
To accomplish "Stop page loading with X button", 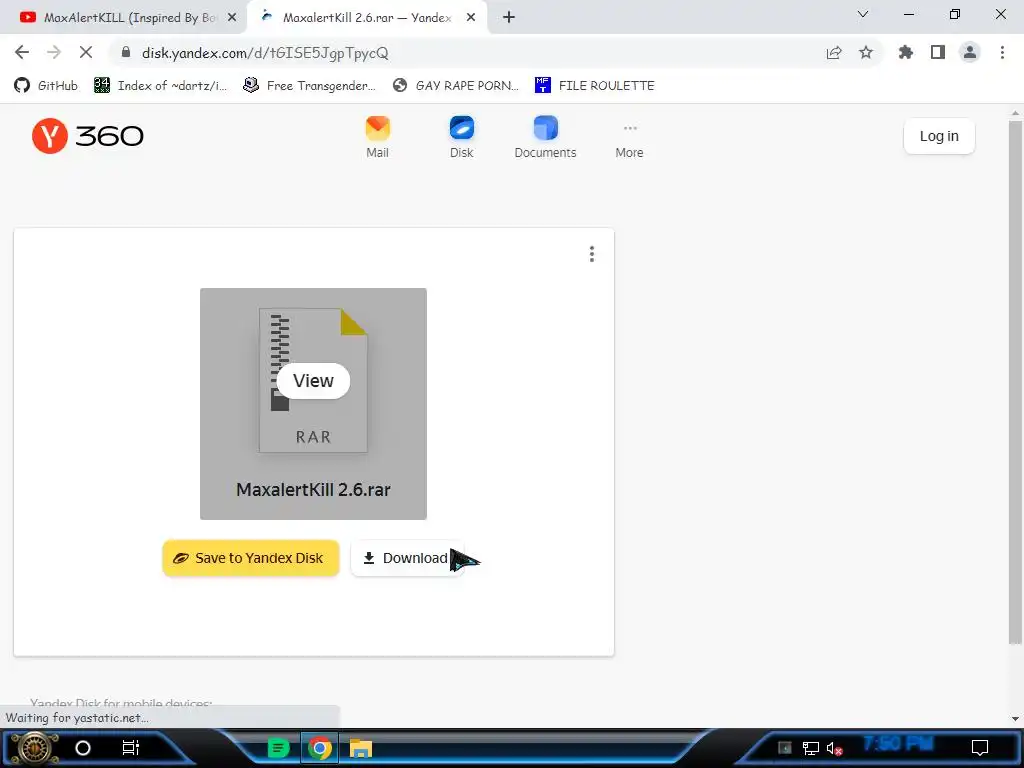I will [86, 52].
